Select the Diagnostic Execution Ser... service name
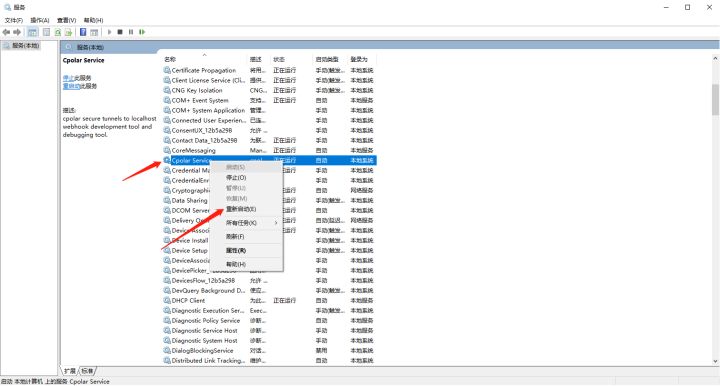The image size is (720, 386). click(208, 311)
